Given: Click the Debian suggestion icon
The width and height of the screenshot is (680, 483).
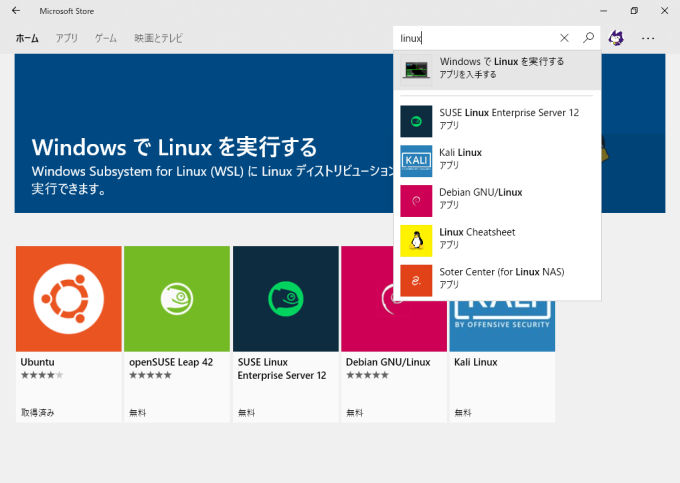Looking at the screenshot, I should [x=416, y=201].
